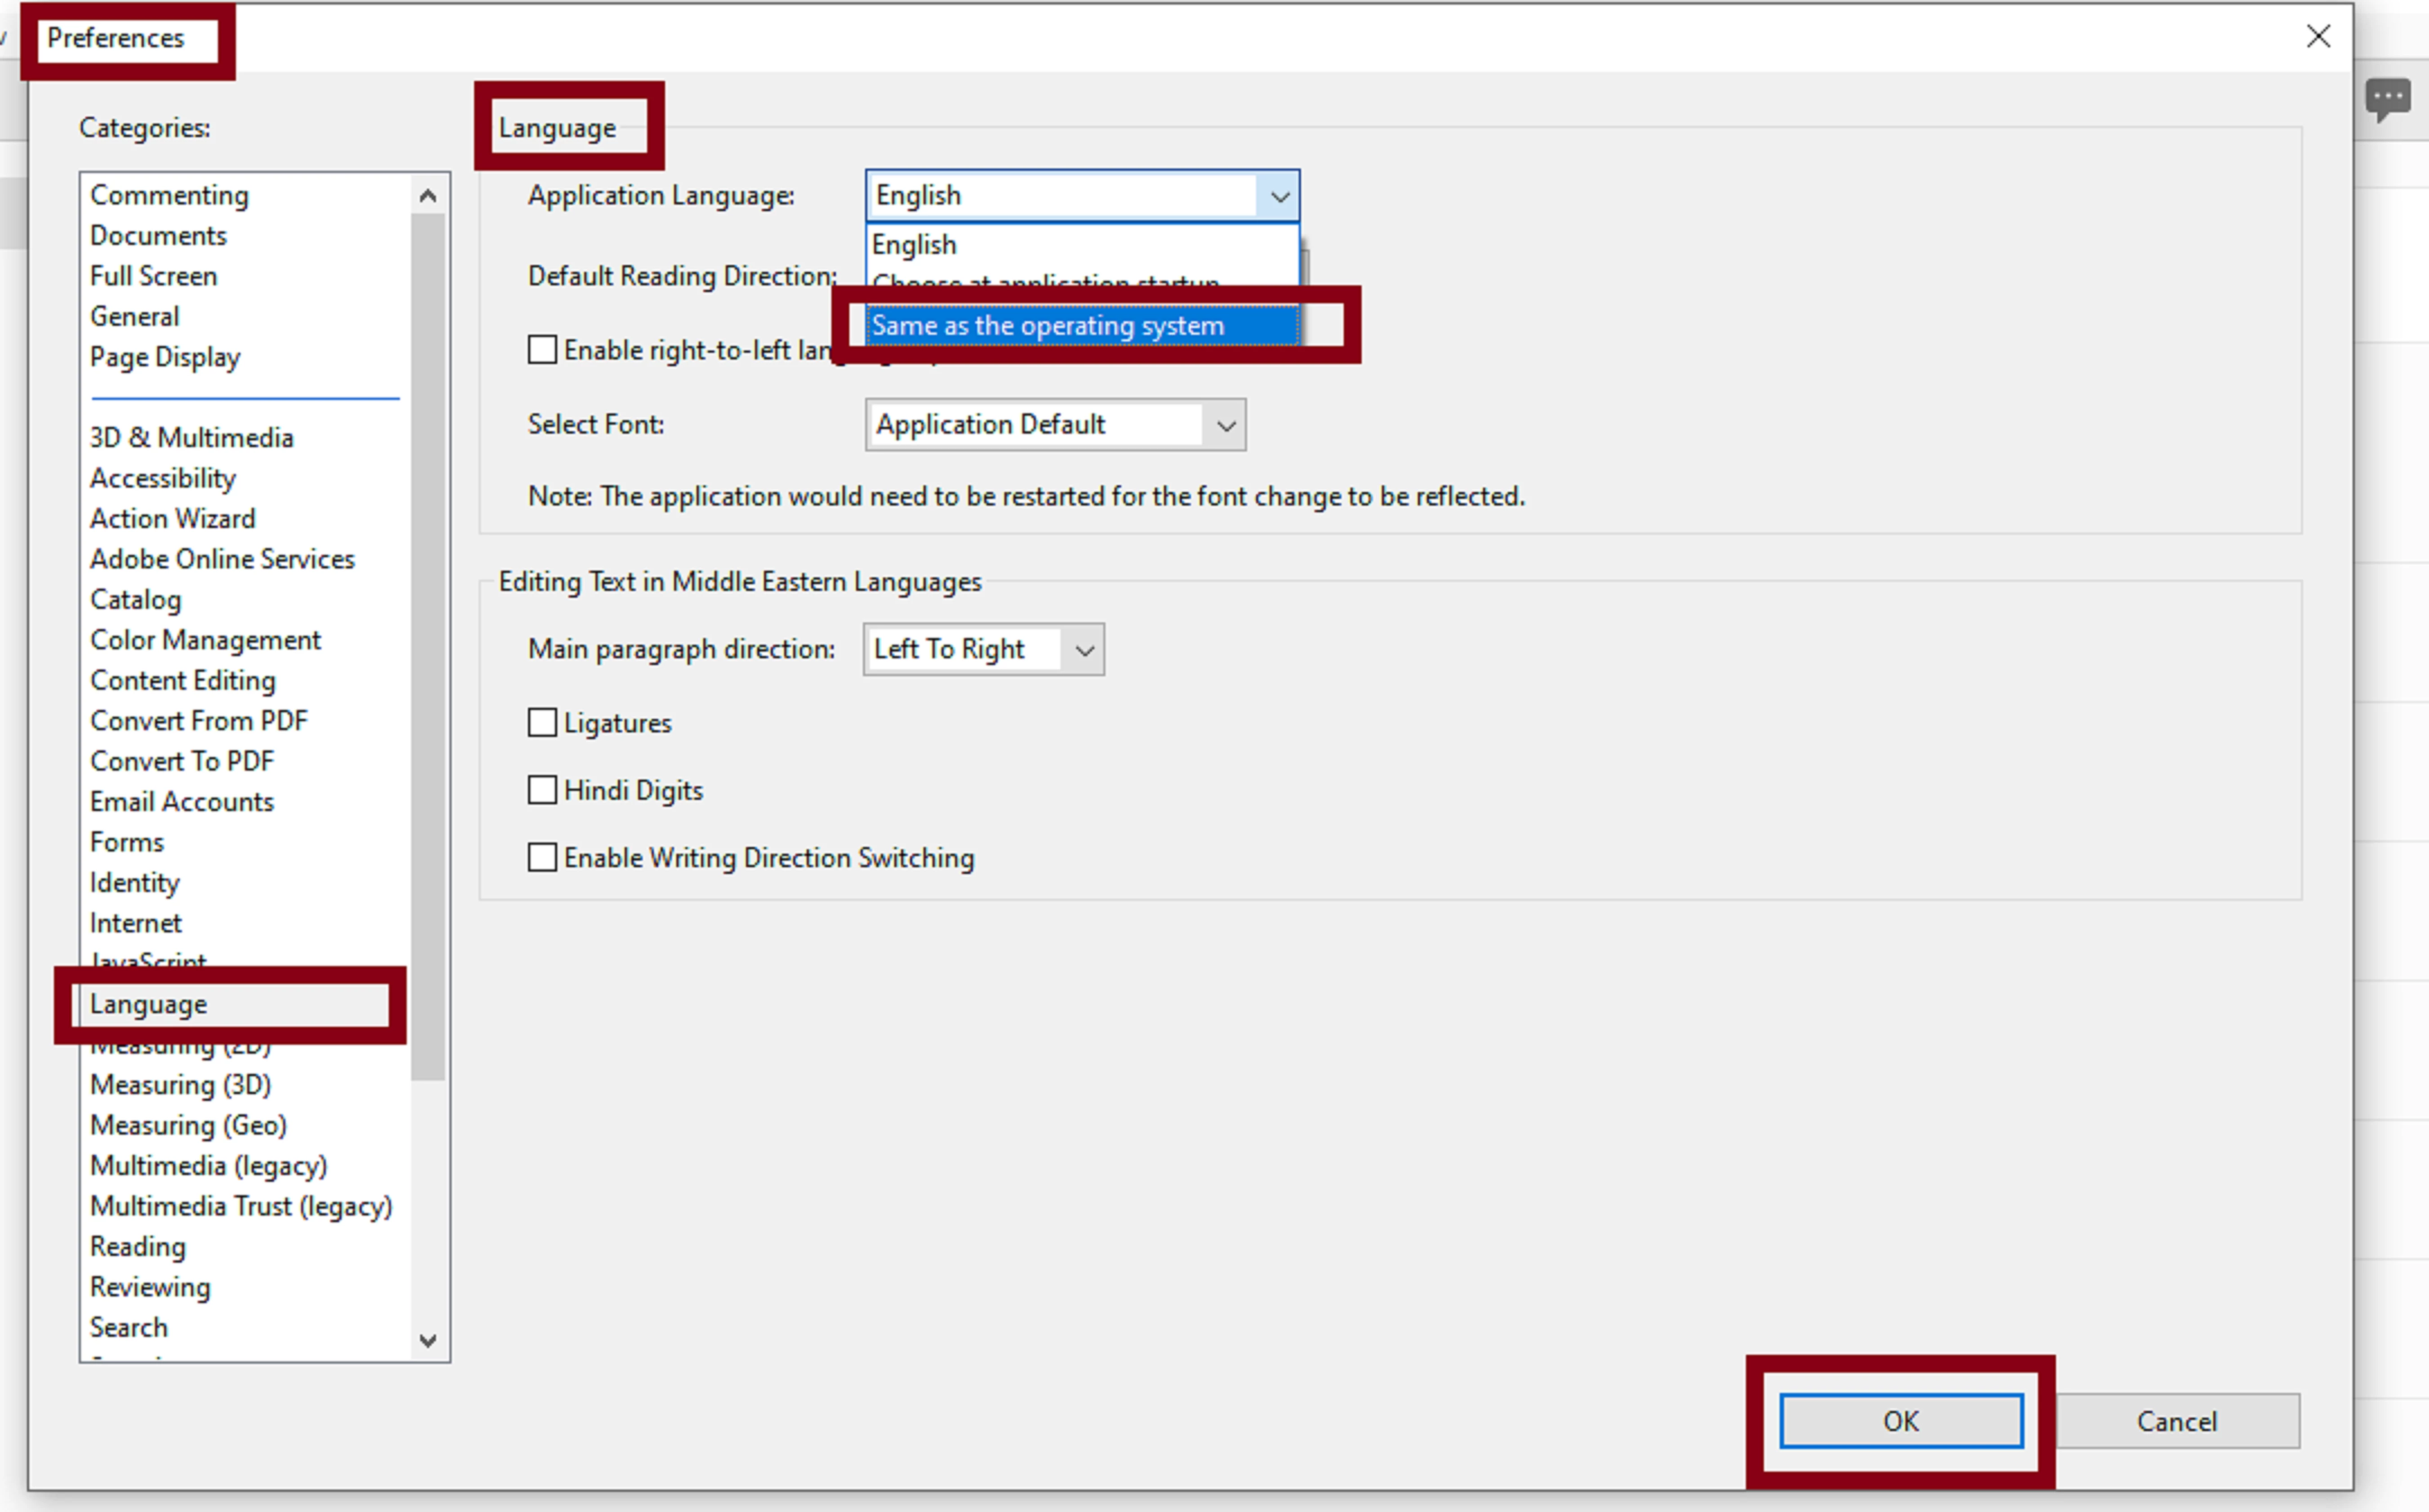Open the Application Language dropdown arrow
The image size is (2429, 1512).
click(x=1279, y=196)
